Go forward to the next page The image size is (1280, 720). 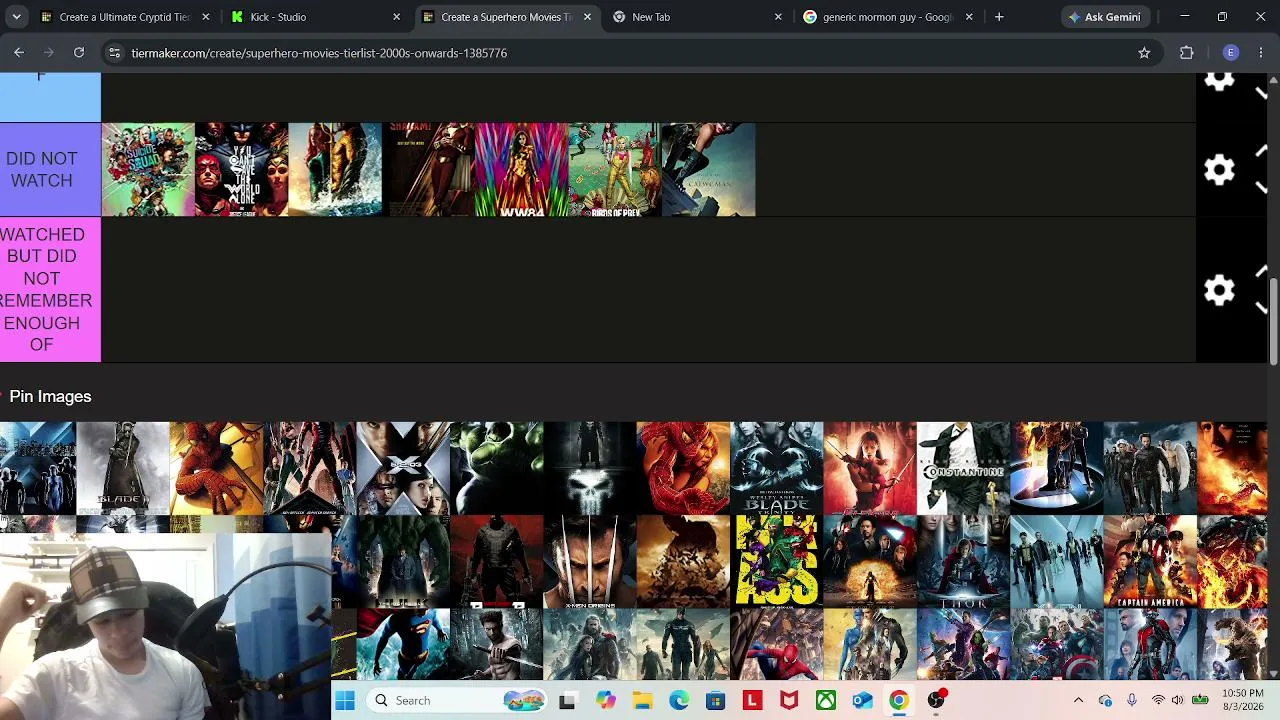click(x=49, y=52)
